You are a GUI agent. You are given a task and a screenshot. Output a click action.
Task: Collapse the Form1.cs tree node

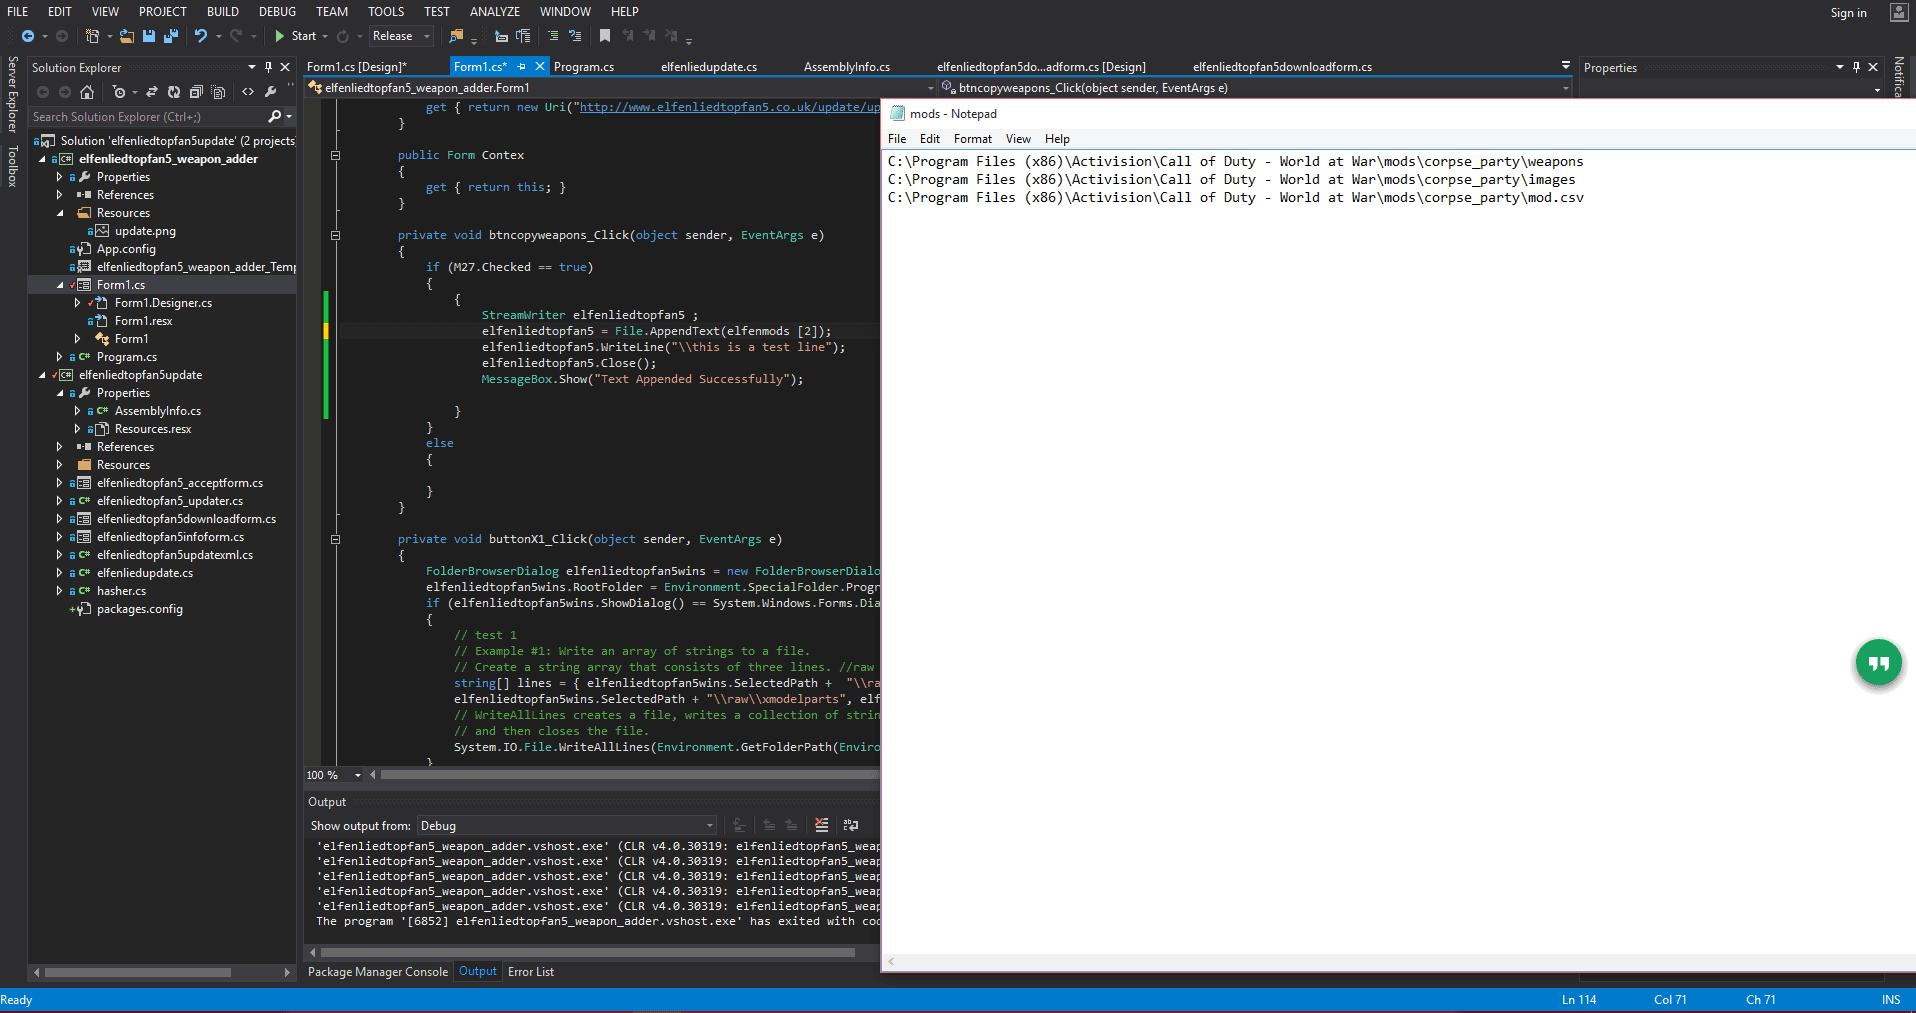click(59, 285)
